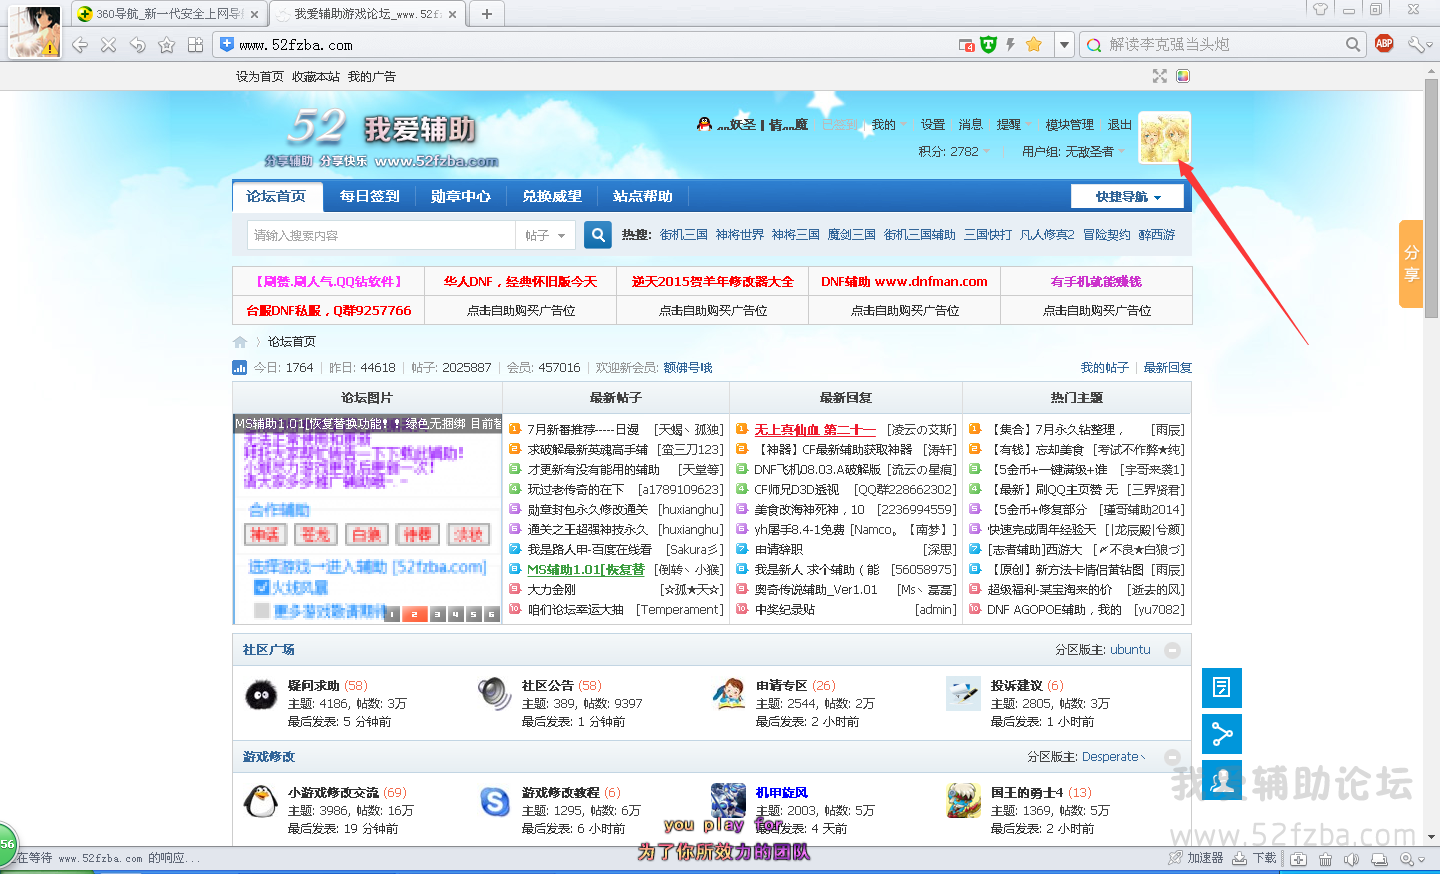The height and width of the screenshot is (874, 1440).
Task: Open the 模块管理 link
Action: (1070, 125)
